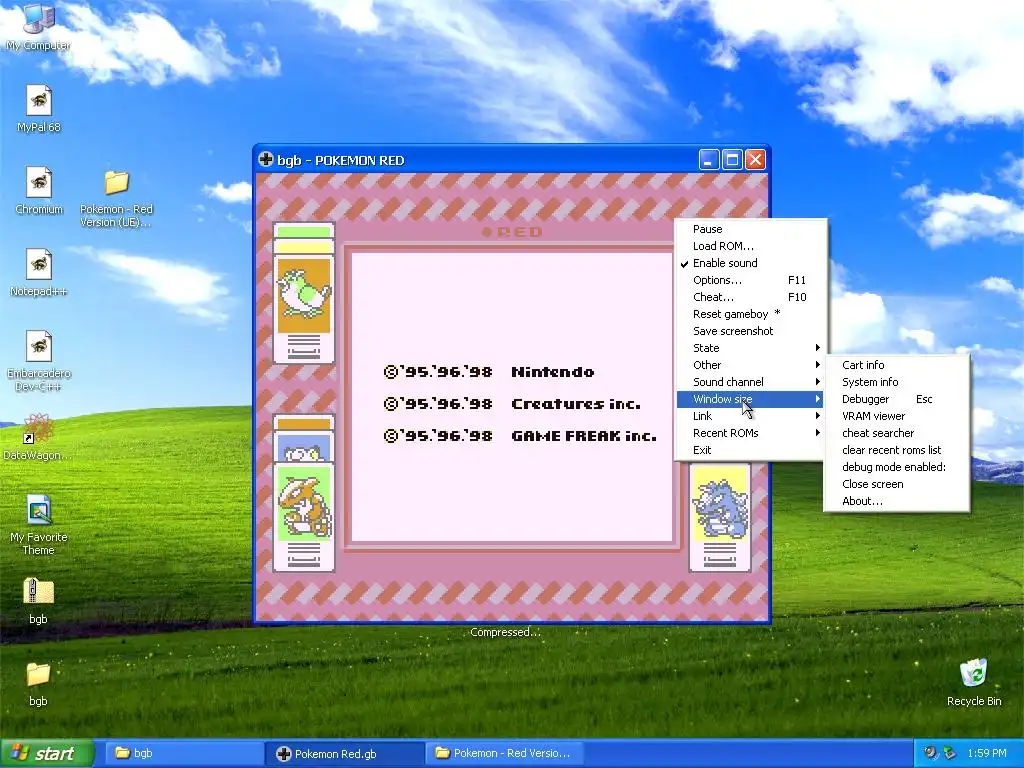Image resolution: width=1024 pixels, height=768 pixels.
Task: Open Cheat... from the context menu
Action: (750, 297)
